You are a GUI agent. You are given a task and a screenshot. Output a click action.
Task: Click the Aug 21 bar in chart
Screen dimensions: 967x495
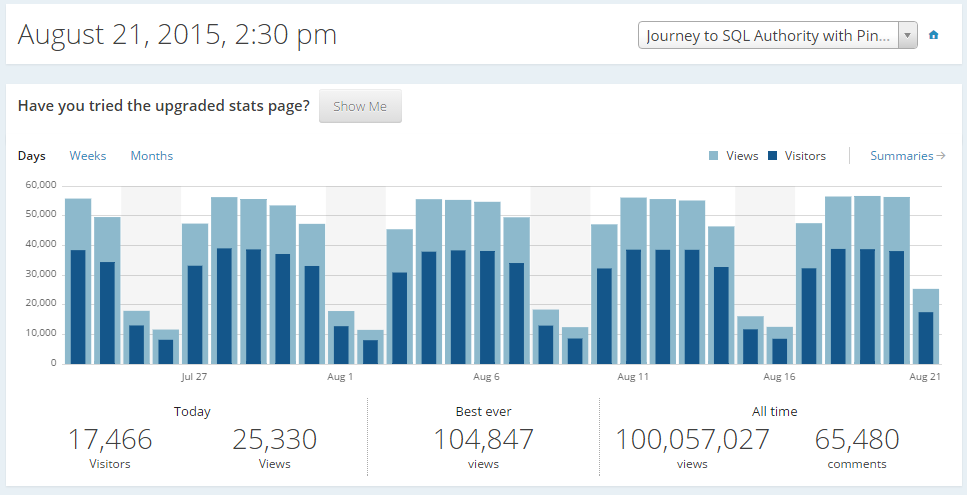point(926,330)
